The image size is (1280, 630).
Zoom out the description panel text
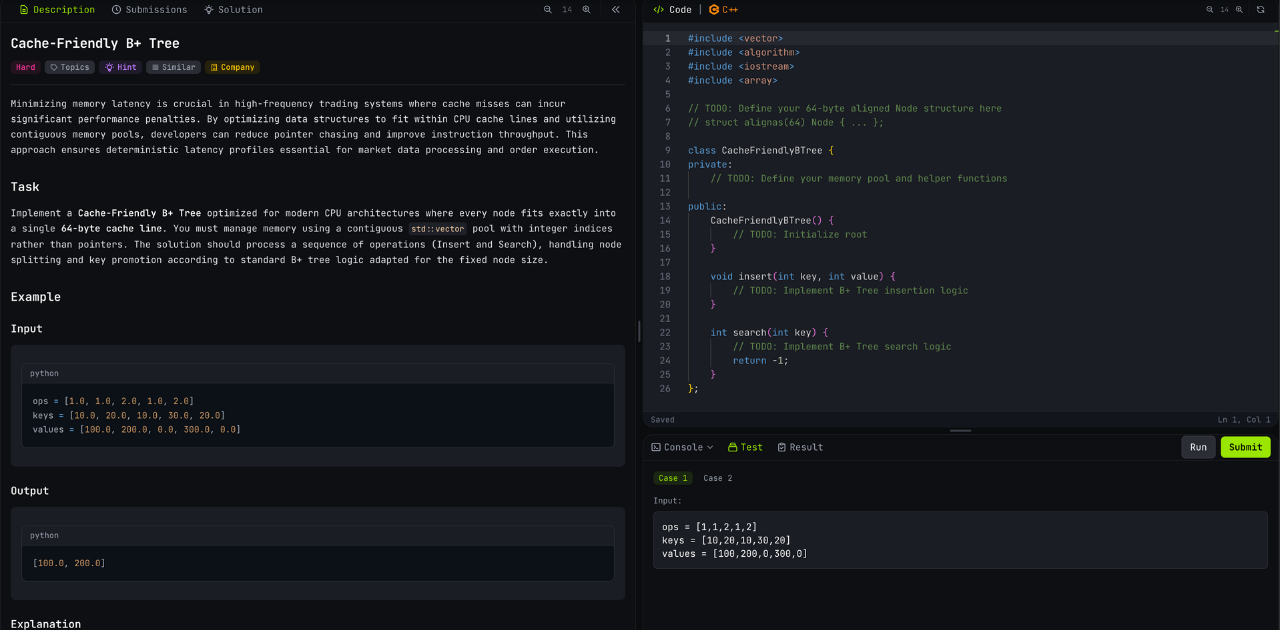click(x=547, y=10)
